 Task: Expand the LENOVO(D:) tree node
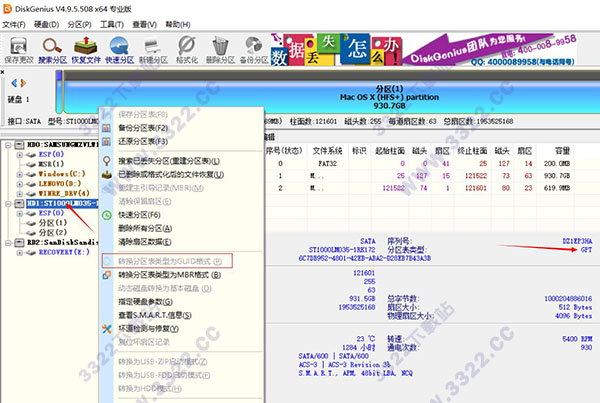20,184
